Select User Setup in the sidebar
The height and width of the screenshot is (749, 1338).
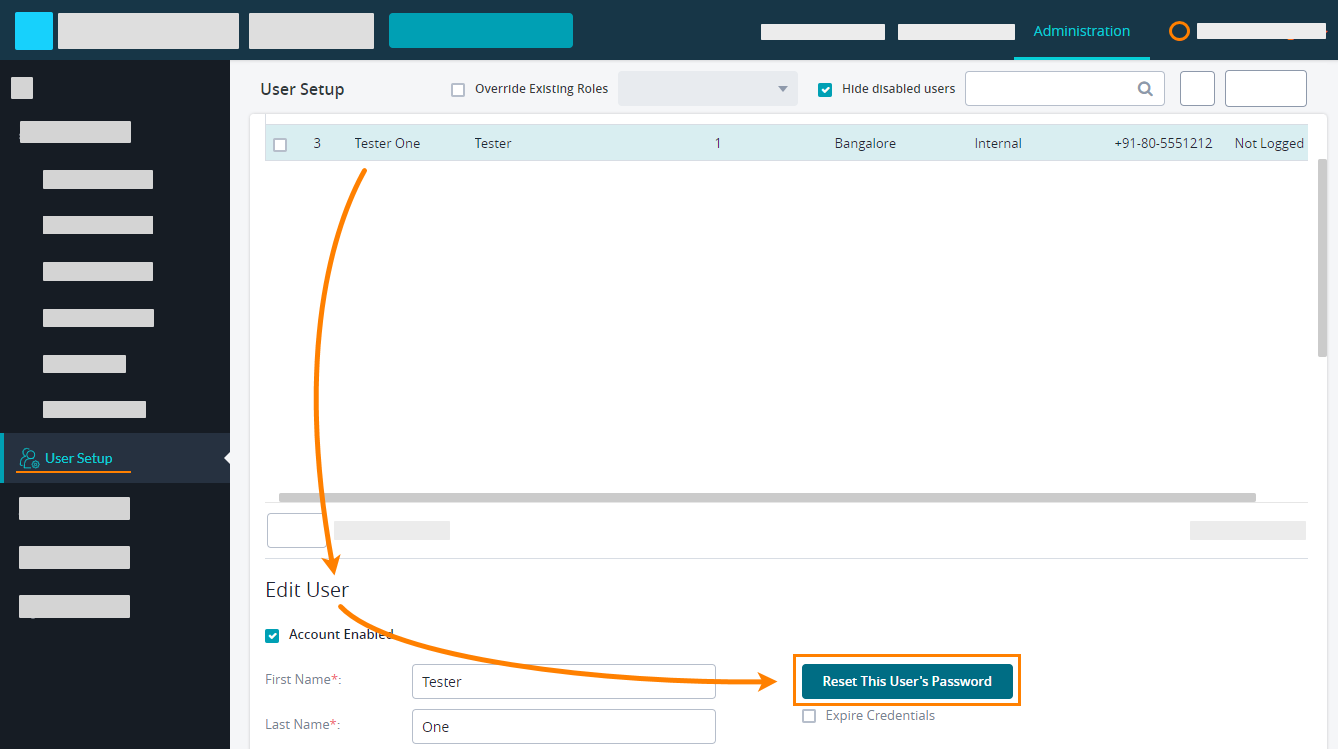[78, 458]
